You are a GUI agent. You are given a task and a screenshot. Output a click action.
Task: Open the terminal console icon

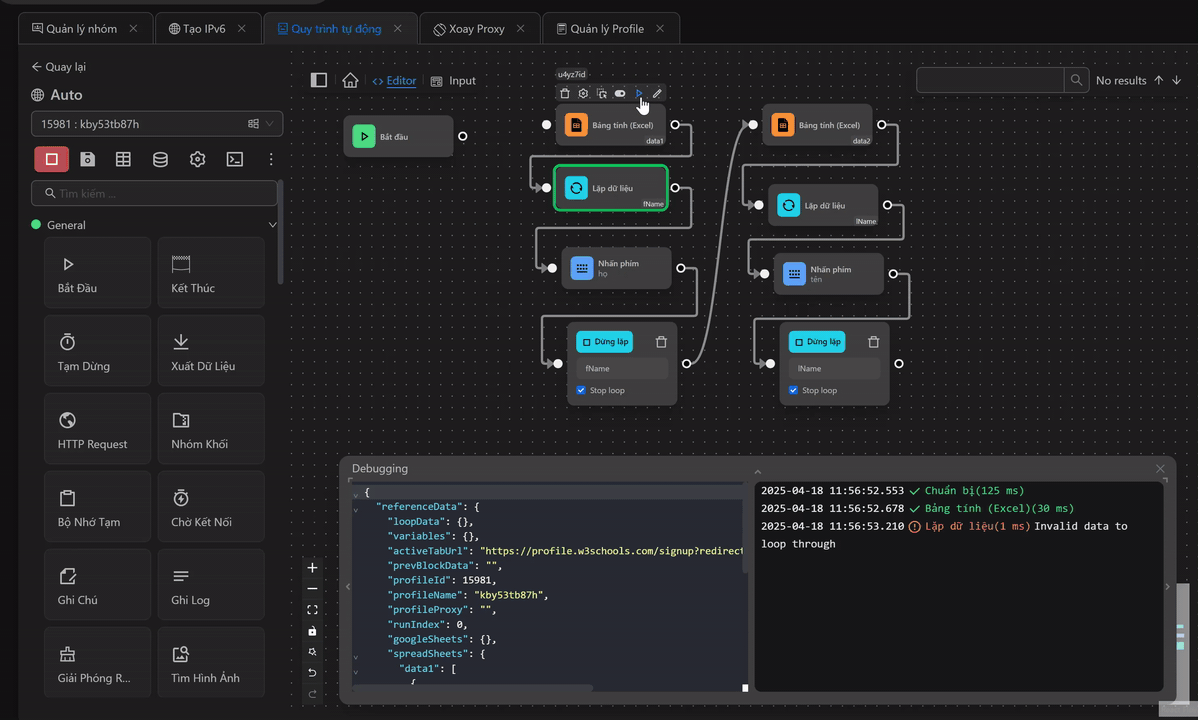point(234,159)
